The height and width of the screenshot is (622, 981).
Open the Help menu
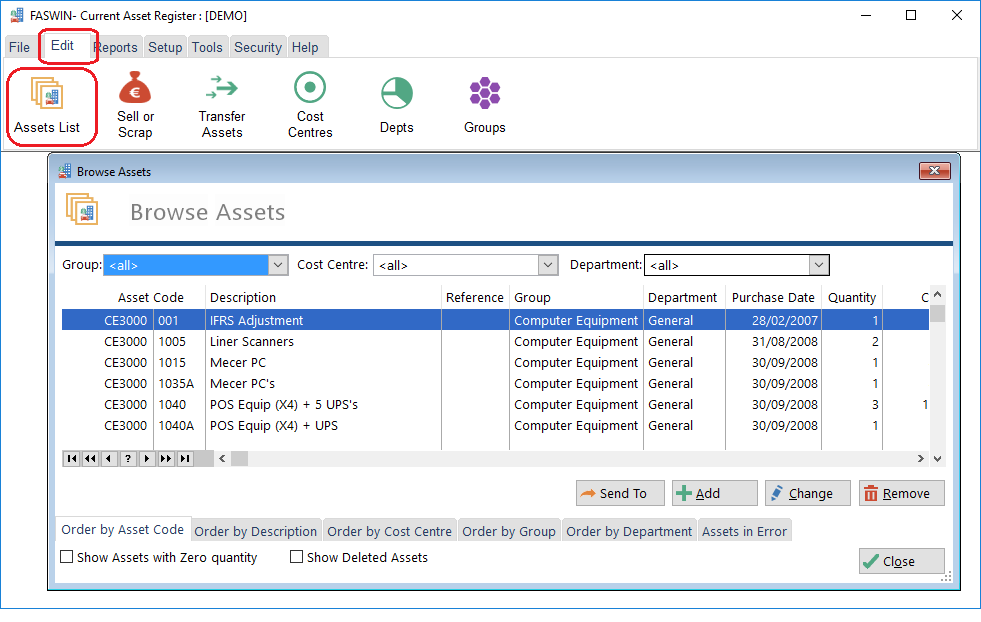(305, 48)
